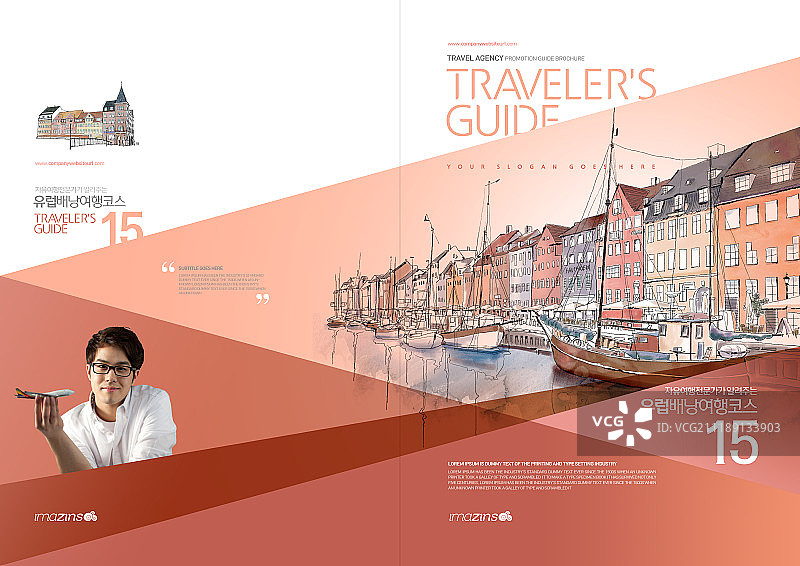Select the opening quotation mark icon
The image size is (800, 566).
coord(167,267)
